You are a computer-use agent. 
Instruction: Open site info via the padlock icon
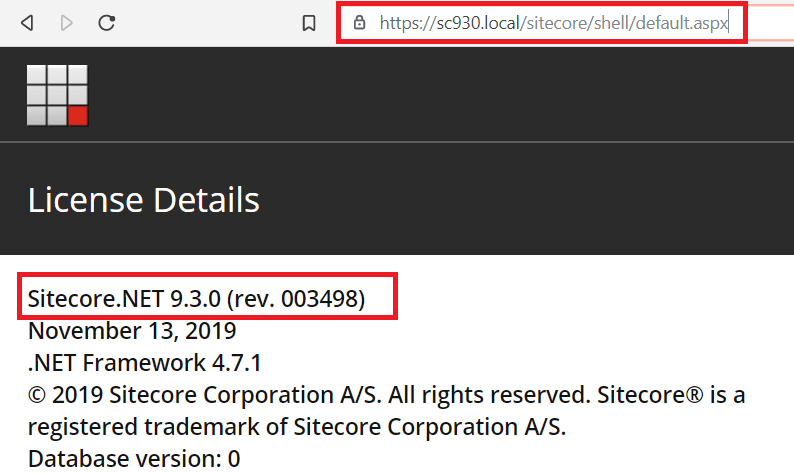360,22
